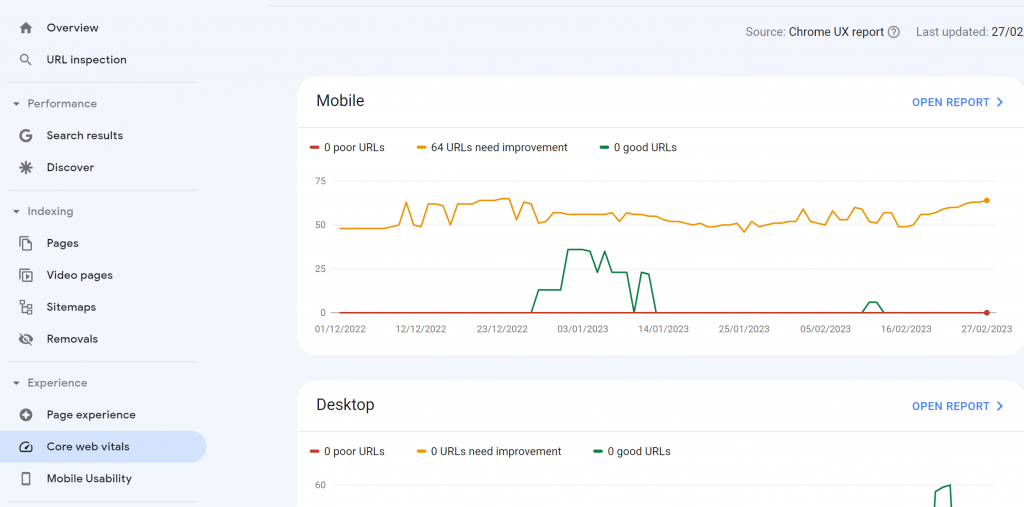
Task: Click the Mobile Usability phone icon
Action: pos(25,479)
